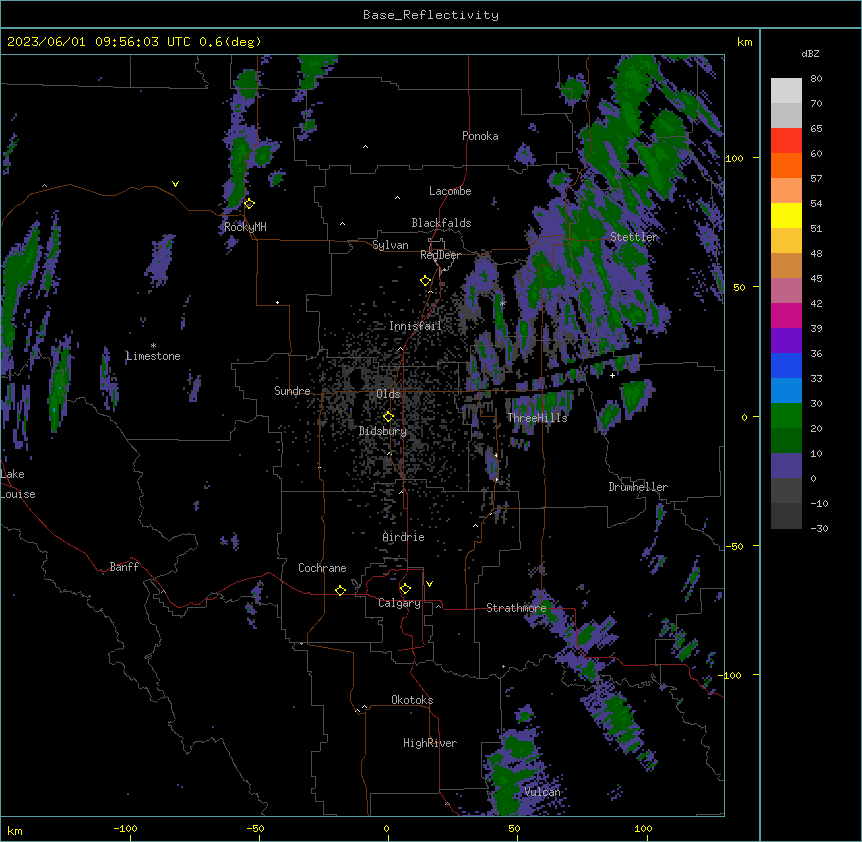Click the red 65 dBZ legend swatch
862x842 pixels.
[x=786, y=140]
